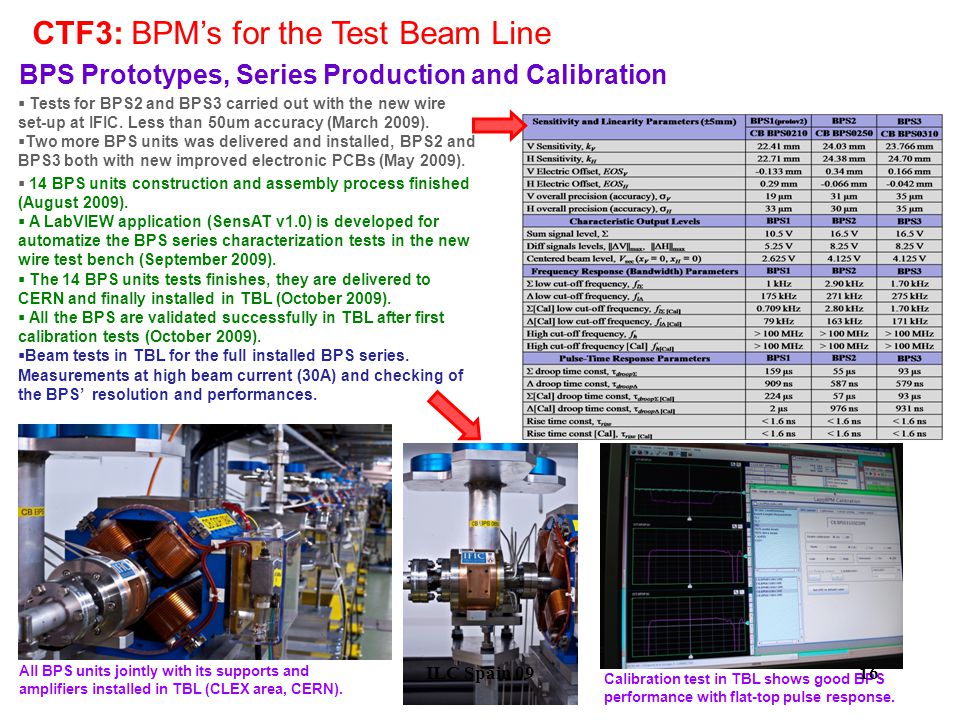Select the heading "BPS Prototypes, Series Production and Calibration"

[342, 75]
